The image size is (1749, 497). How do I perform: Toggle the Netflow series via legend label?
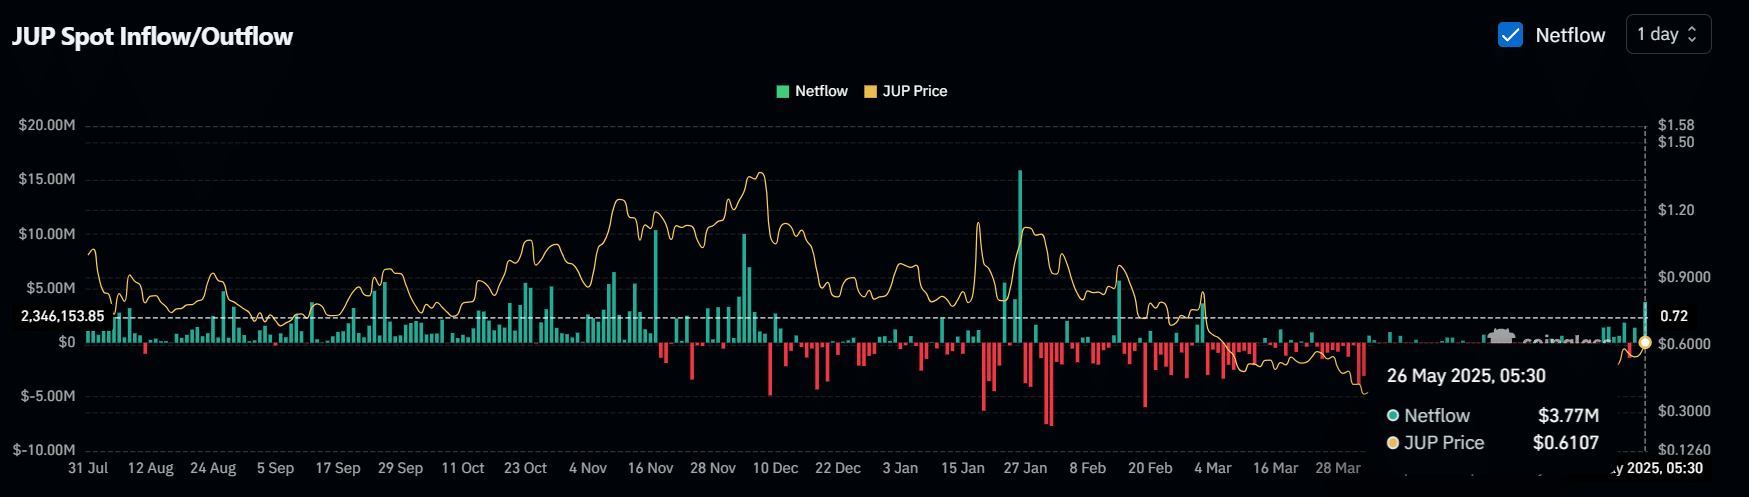(x=821, y=91)
